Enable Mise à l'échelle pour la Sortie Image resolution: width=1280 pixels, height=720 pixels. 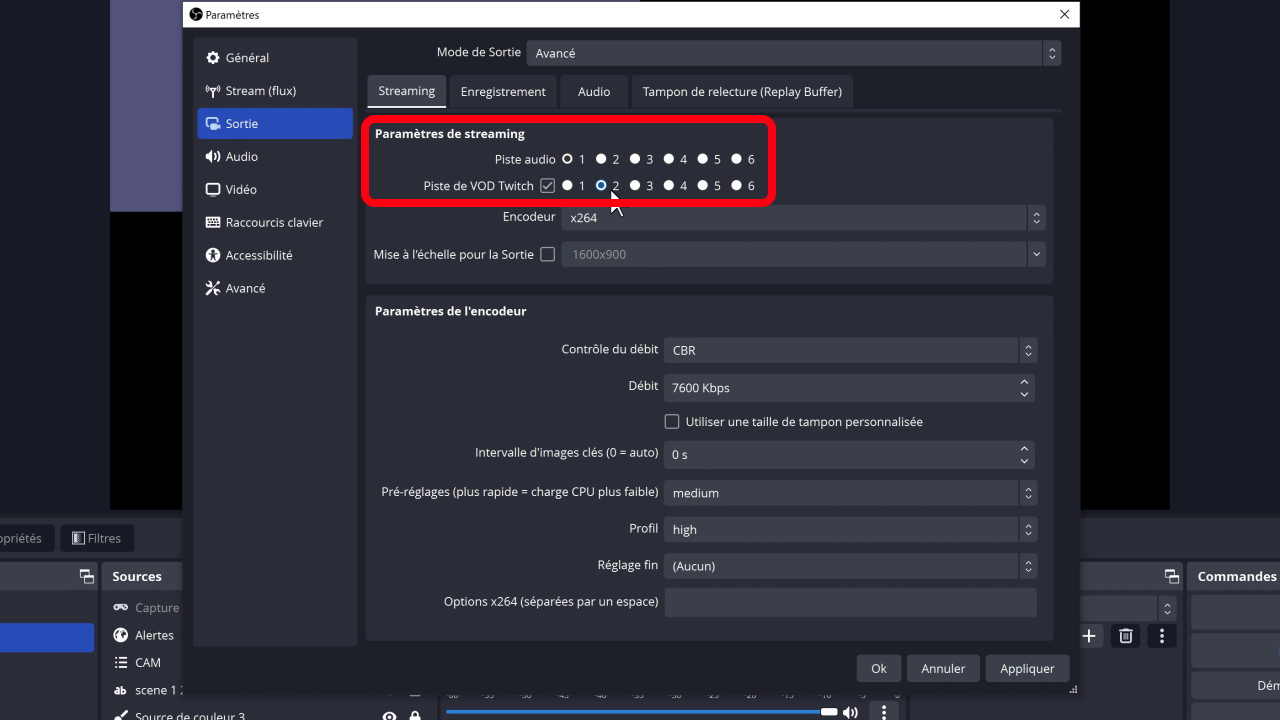[x=547, y=255]
